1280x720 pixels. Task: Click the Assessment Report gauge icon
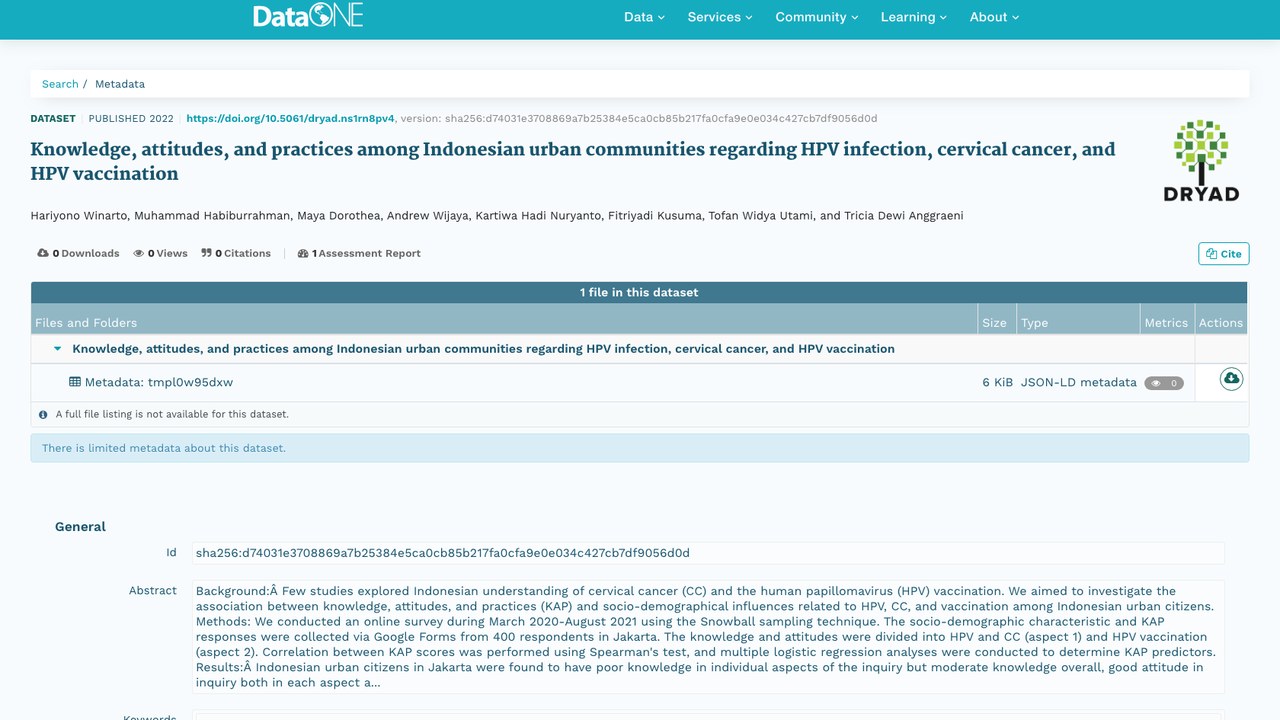coord(303,253)
